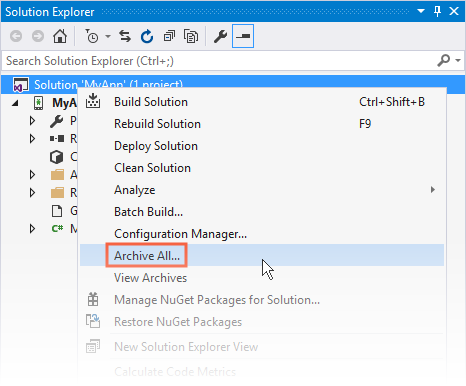Screen dimensions: 466x386
Task: Click the Pending Changes Filter clock icon
Action: click(92, 36)
